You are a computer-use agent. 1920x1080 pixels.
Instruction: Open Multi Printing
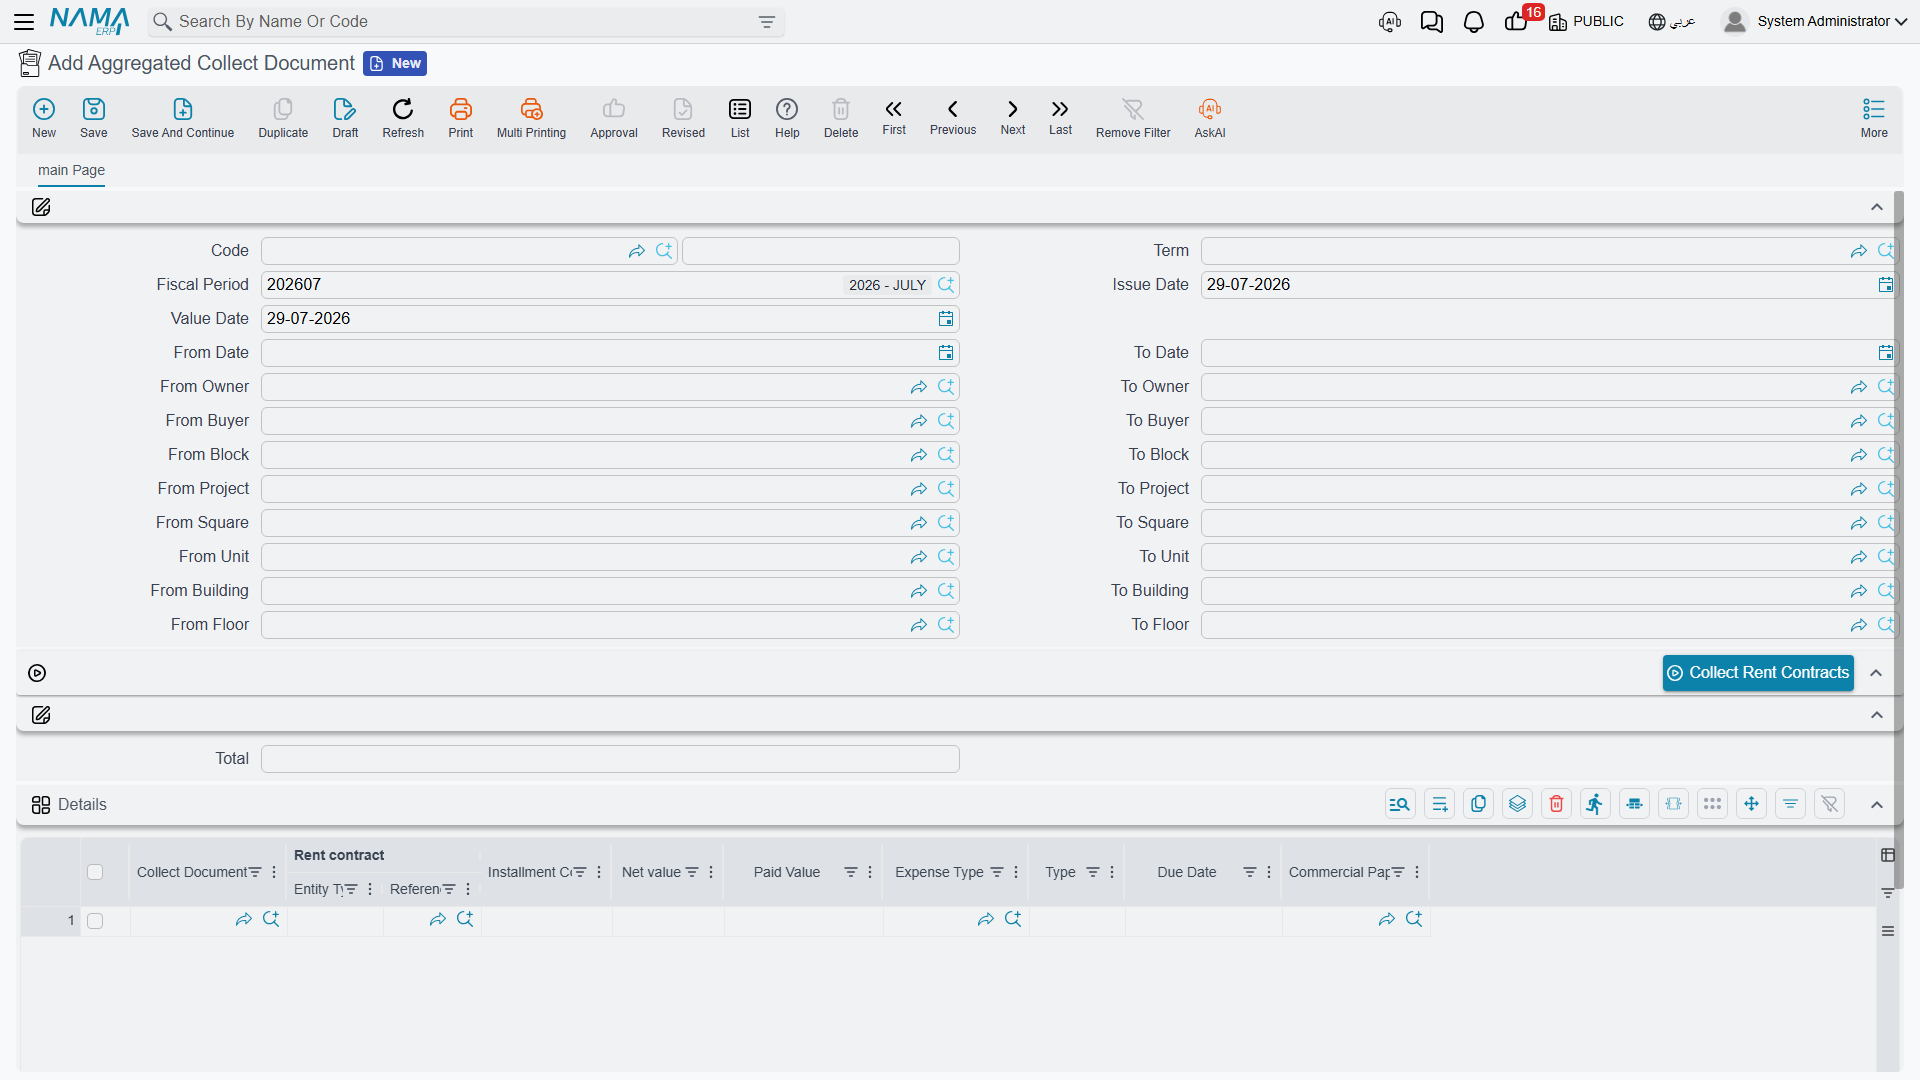(x=531, y=118)
